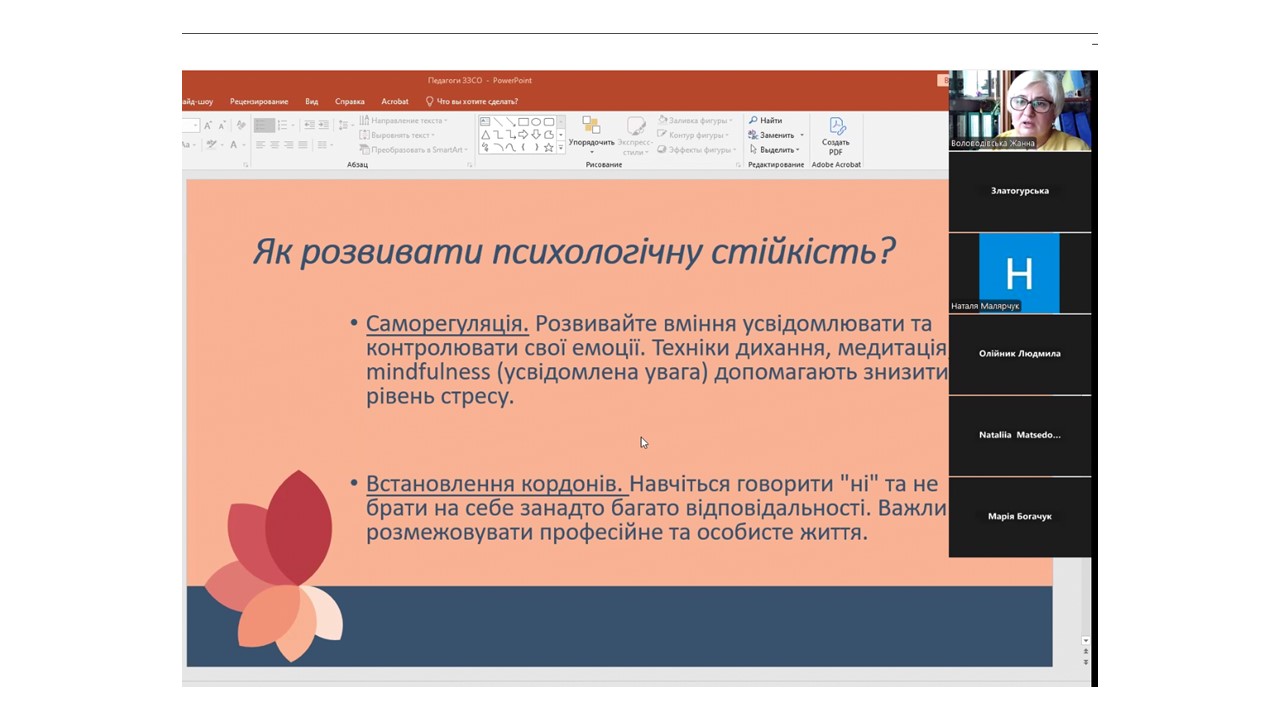
Task: Increase the list indent level
Action: click(324, 125)
